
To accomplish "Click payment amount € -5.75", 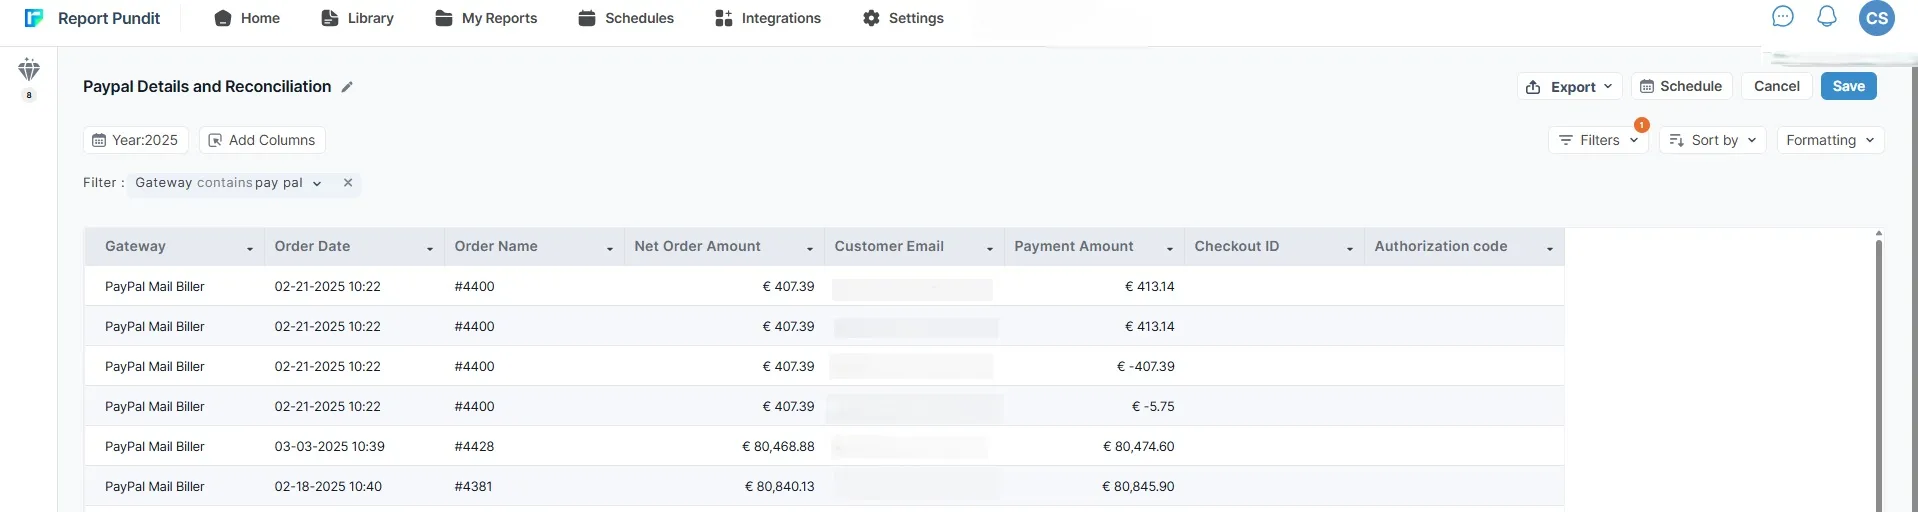I will 1153,406.
